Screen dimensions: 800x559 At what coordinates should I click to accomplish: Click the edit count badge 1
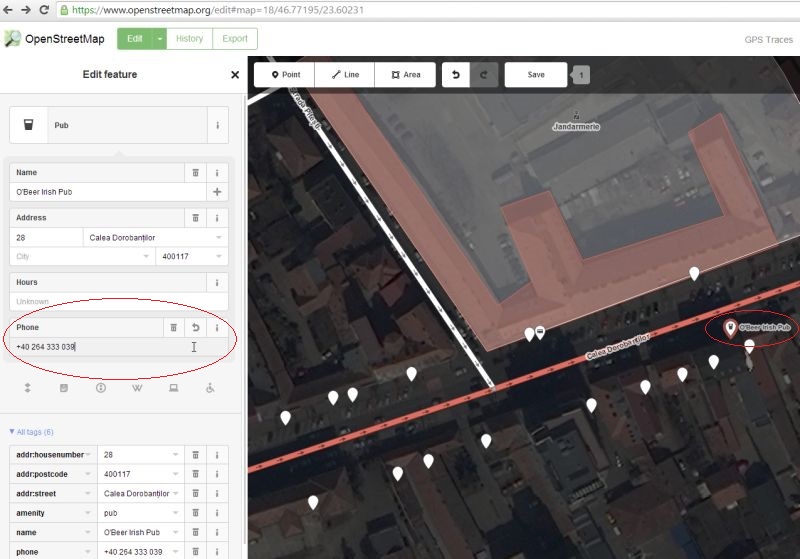tap(581, 75)
